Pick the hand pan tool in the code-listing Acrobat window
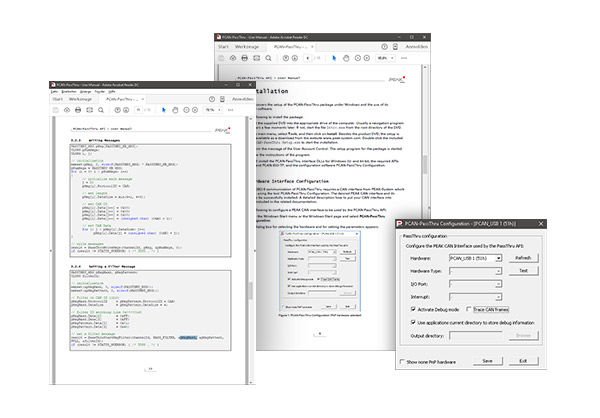Viewport: 600px width, 418px height. [x=175, y=110]
